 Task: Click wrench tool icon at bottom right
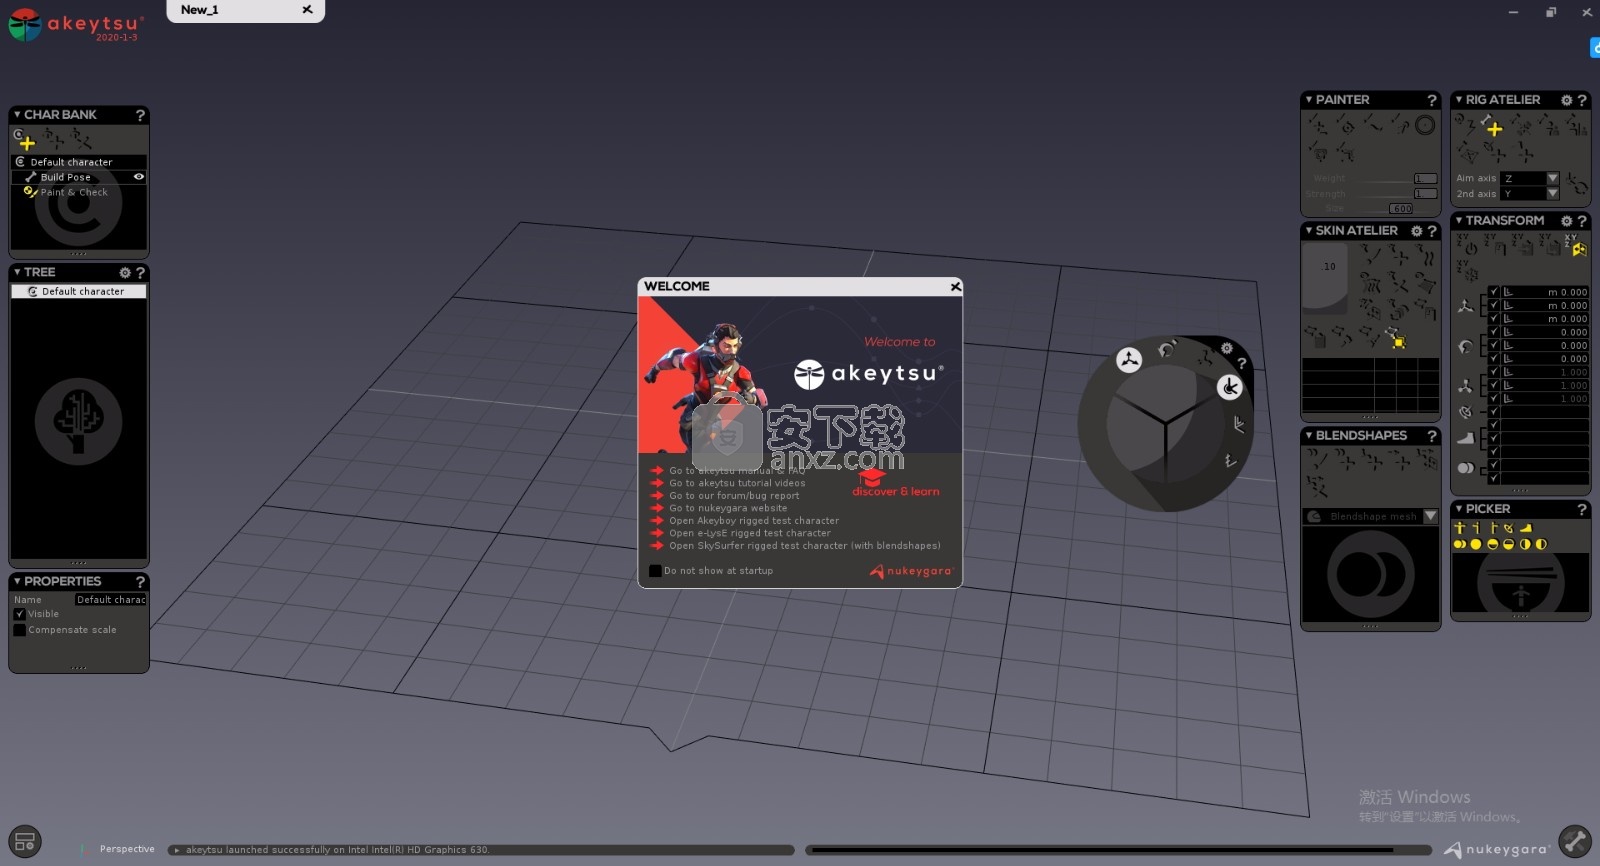1575,842
